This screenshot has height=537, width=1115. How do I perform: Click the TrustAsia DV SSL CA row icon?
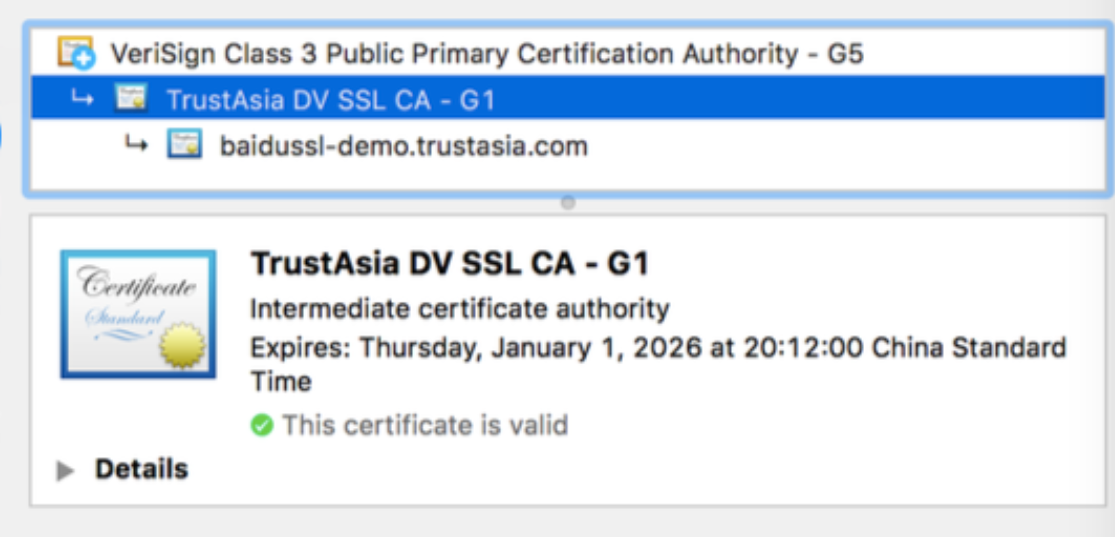point(131,99)
